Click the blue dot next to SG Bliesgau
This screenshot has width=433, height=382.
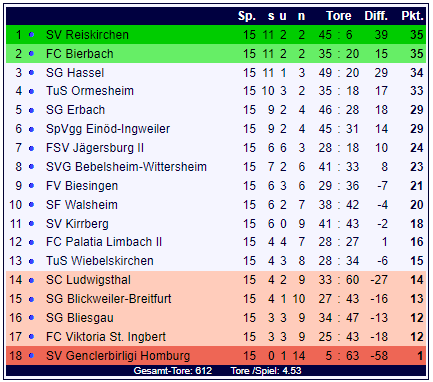(x=32, y=318)
